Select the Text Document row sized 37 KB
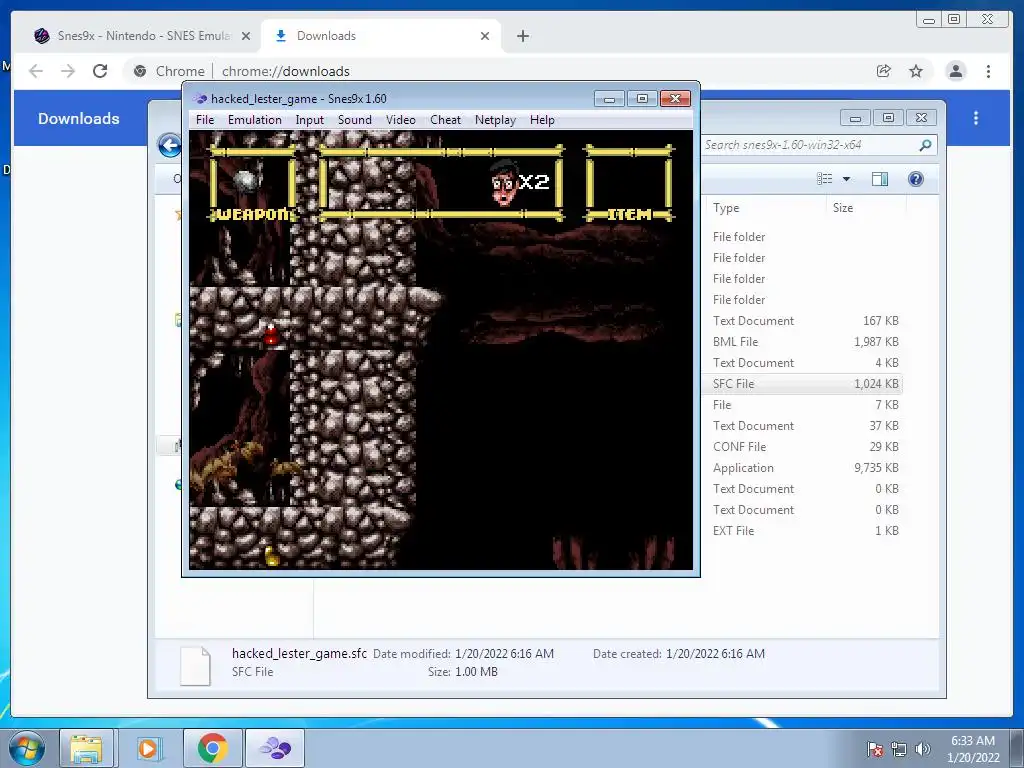 click(803, 426)
